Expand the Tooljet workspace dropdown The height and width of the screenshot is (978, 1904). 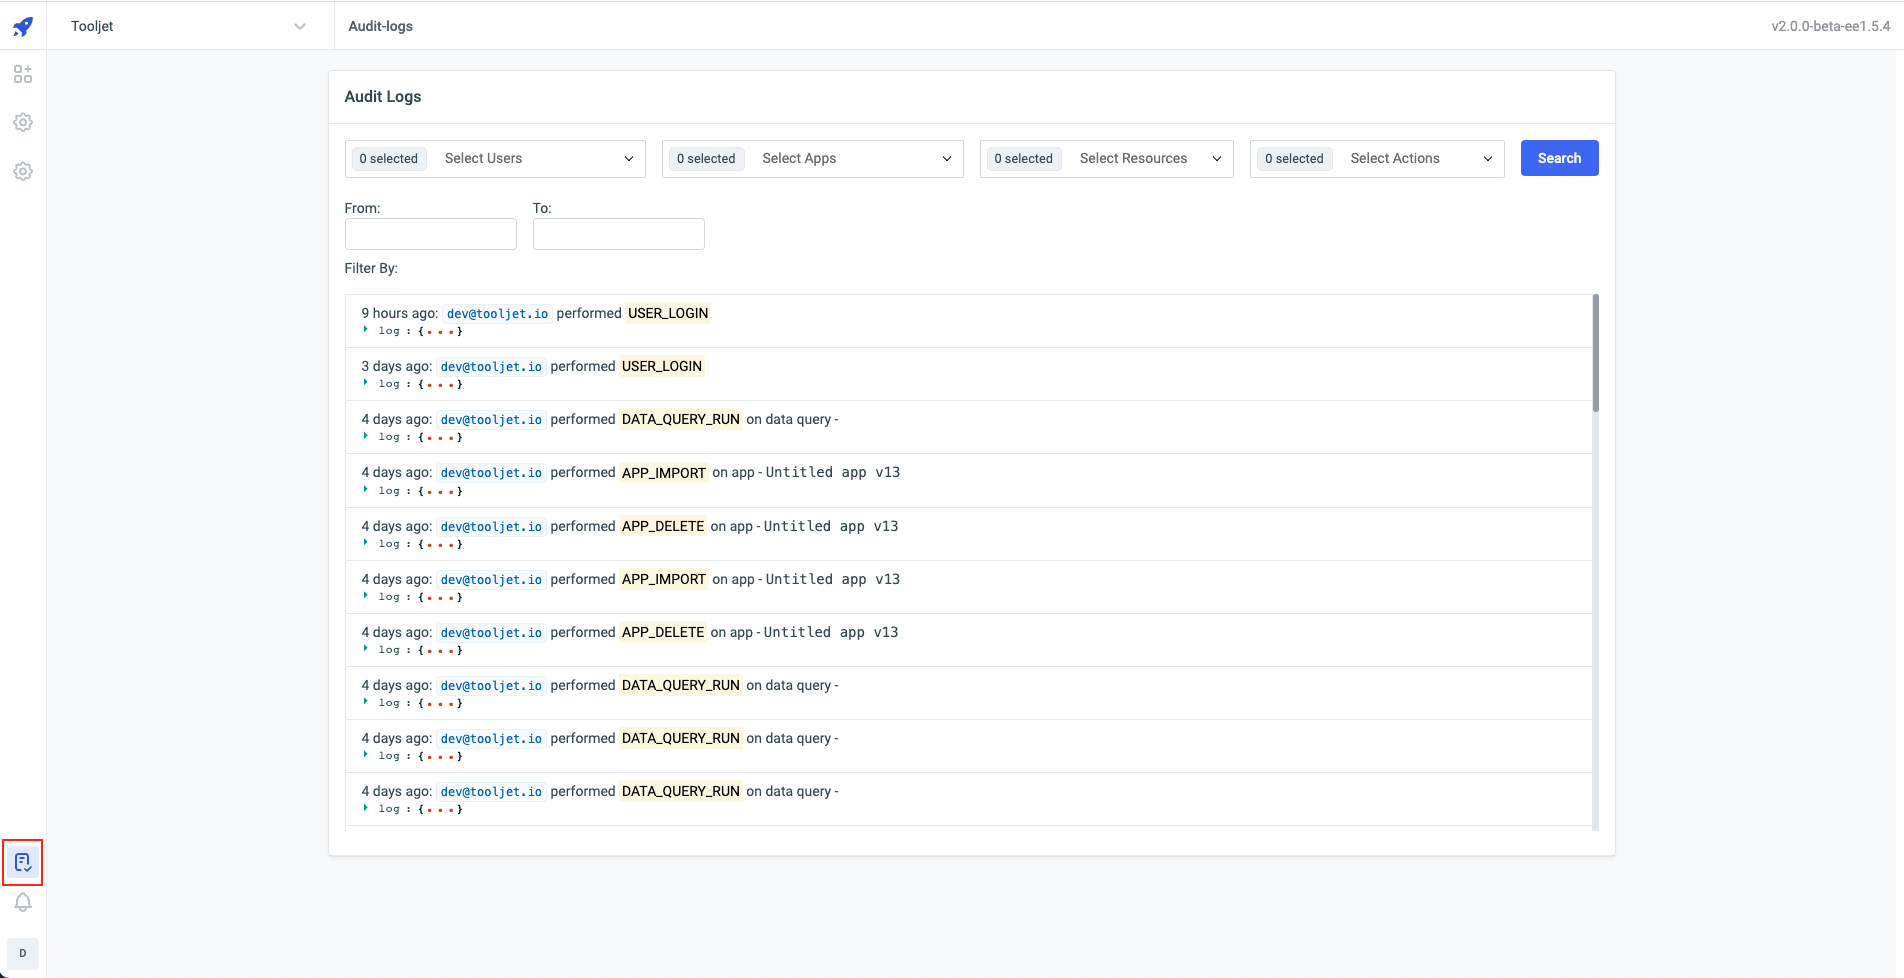coord(188,26)
